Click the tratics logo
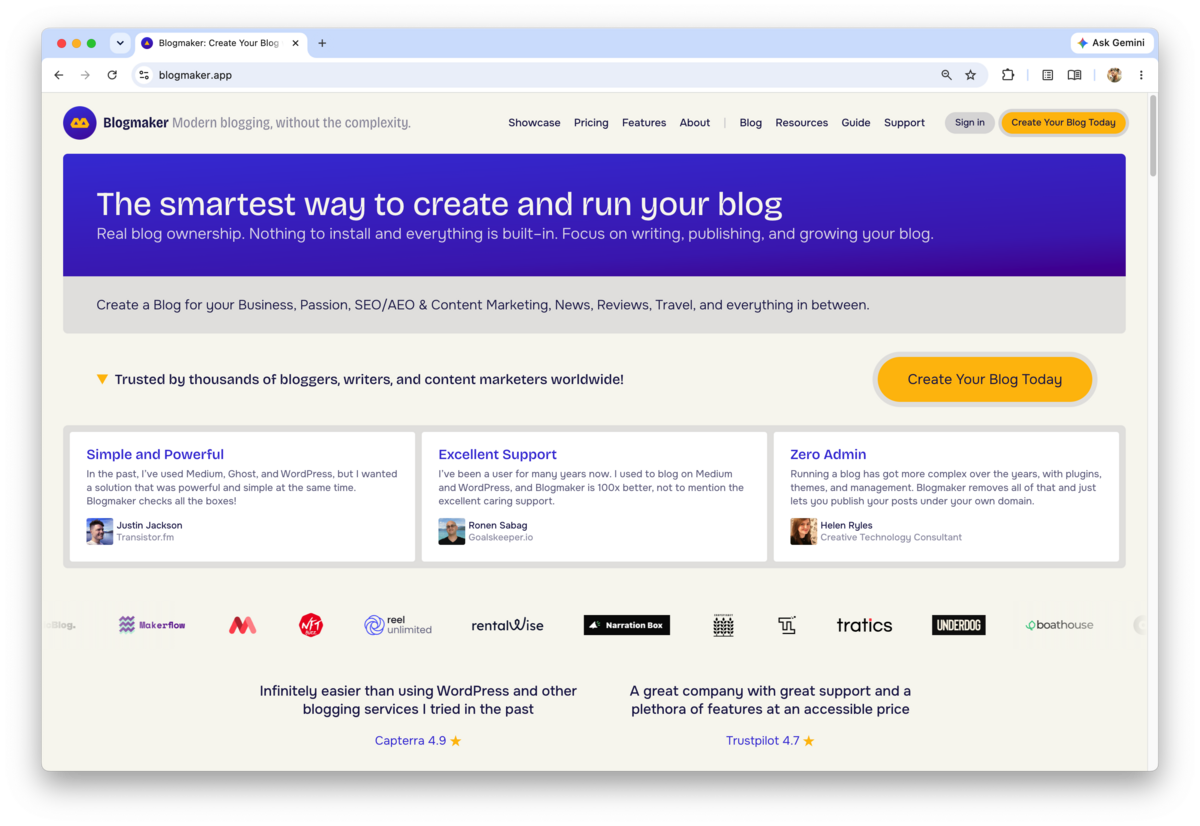The height and width of the screenshot is (826, 1200). coord(864,625)
